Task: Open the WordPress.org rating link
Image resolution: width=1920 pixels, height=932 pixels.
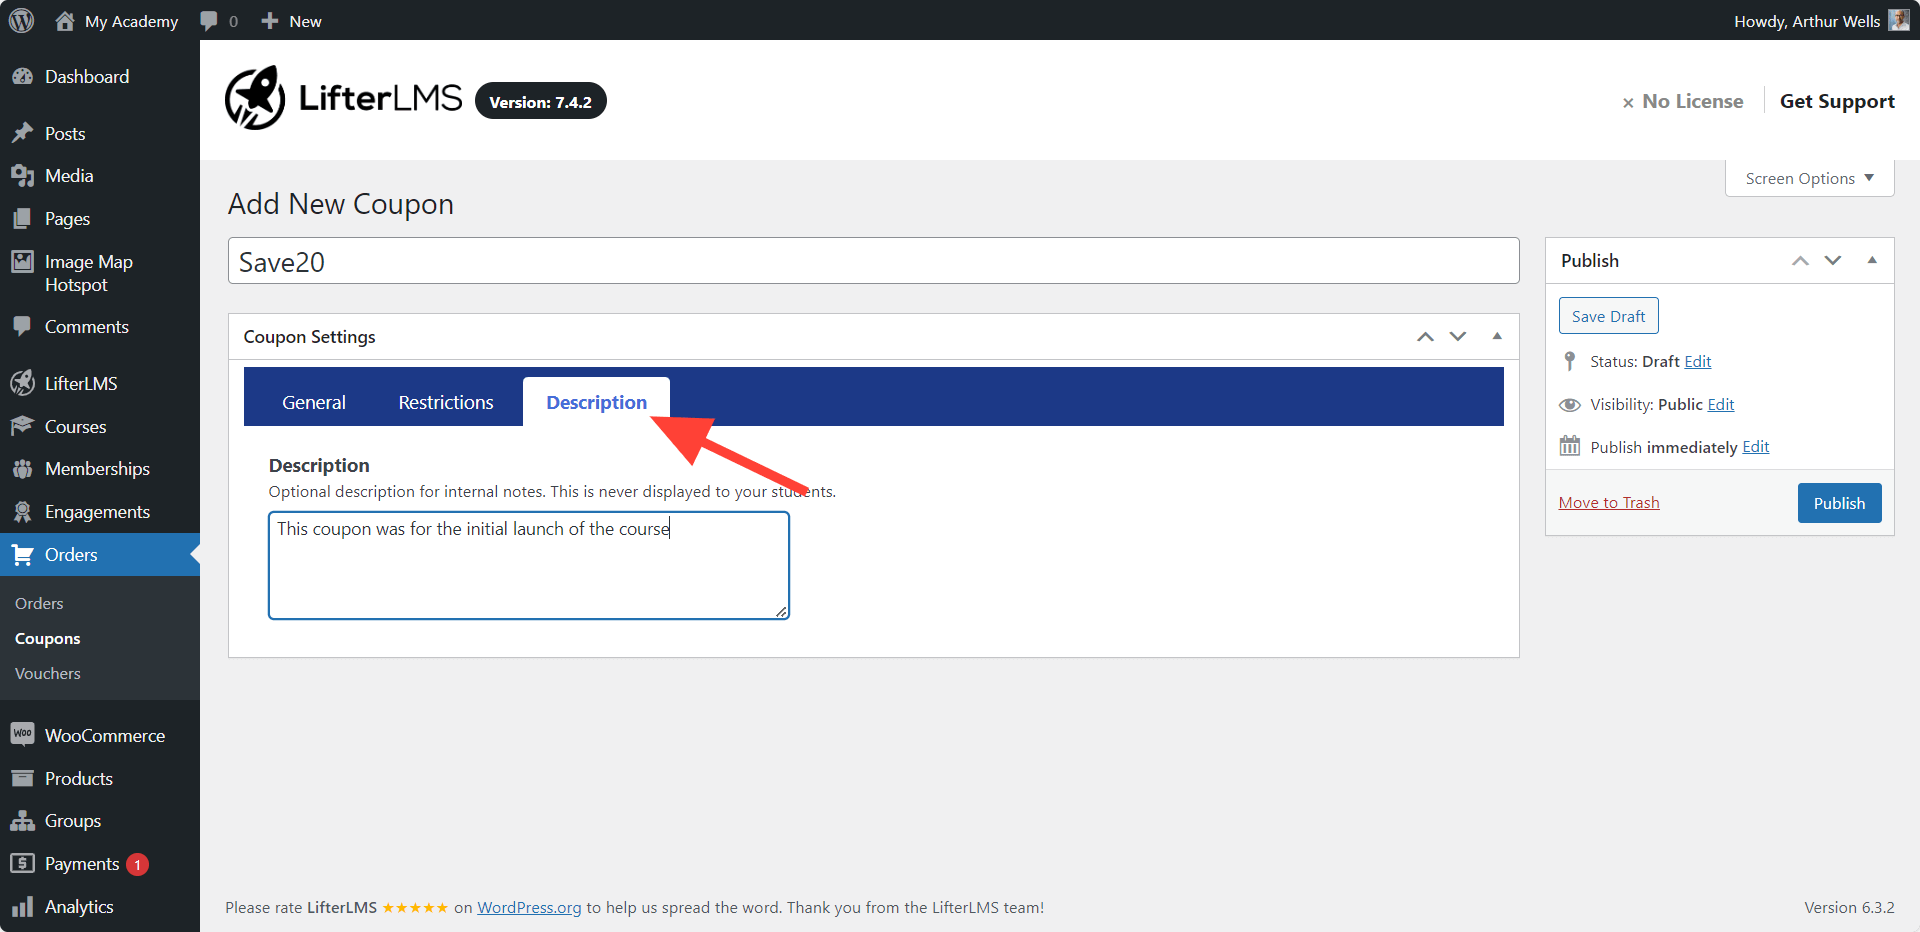Action: (529, 907)
